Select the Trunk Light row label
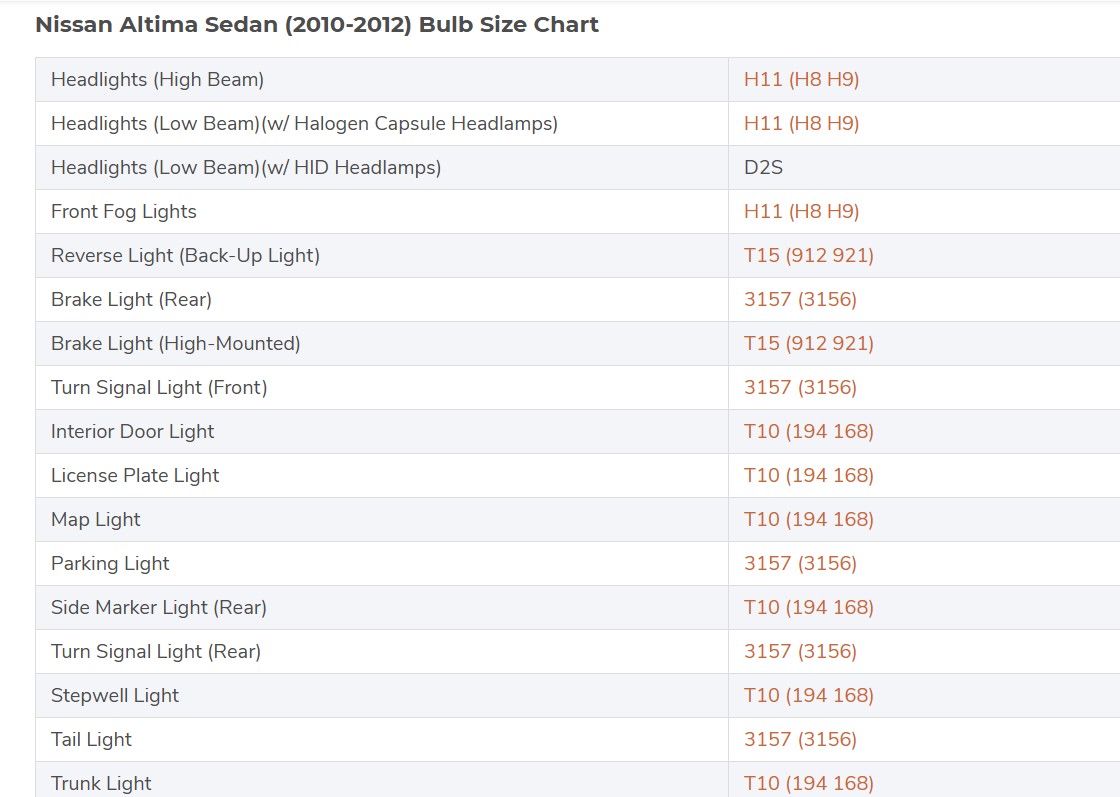Viewport: 1120px width, 797px height. pos(101,783)
